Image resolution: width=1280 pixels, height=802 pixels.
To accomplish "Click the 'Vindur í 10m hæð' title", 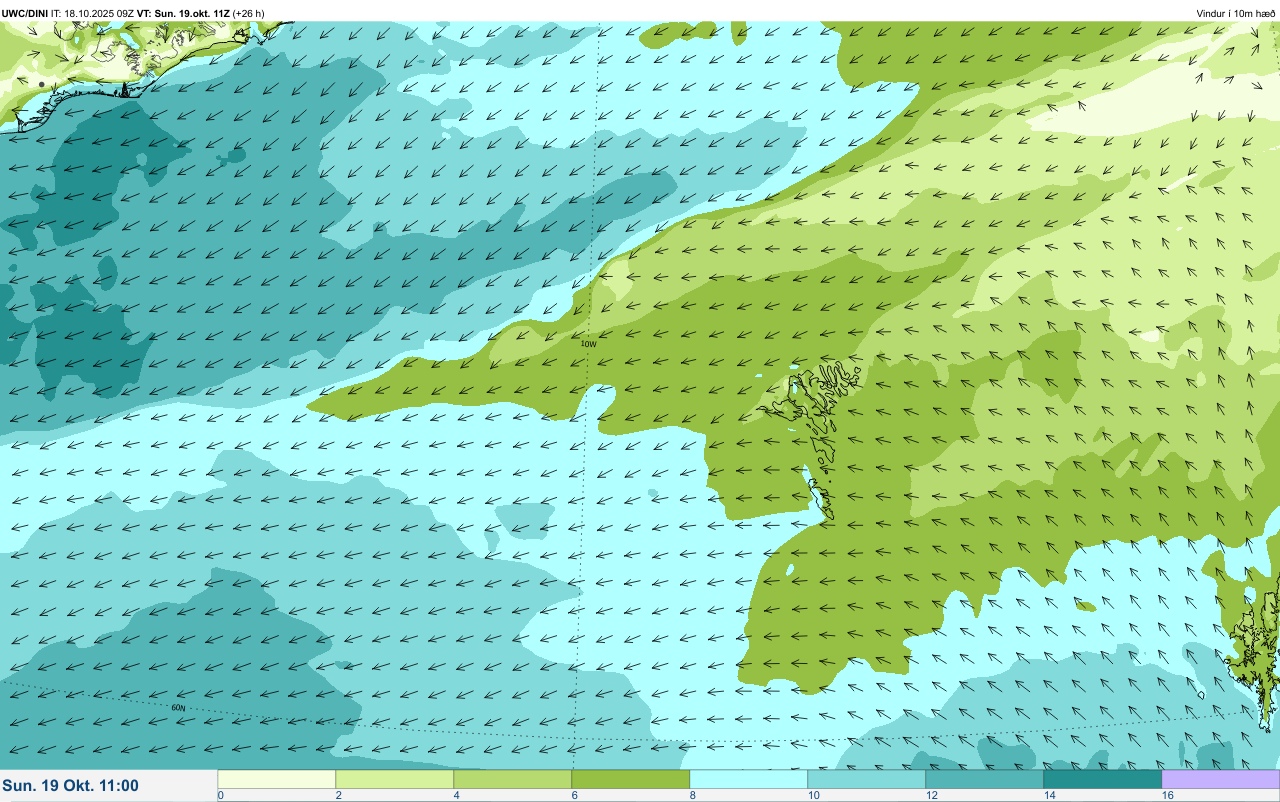I will pos(1236,13).
